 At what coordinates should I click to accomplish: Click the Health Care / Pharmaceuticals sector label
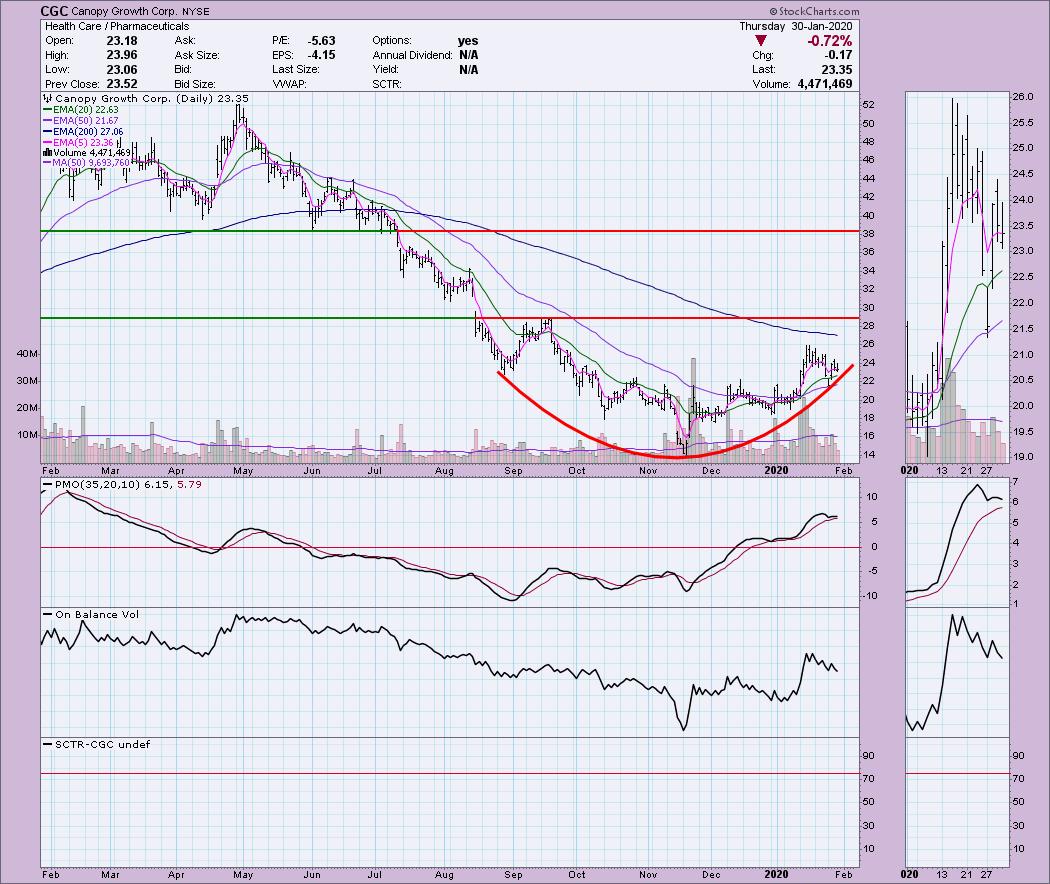pos(117,26)
